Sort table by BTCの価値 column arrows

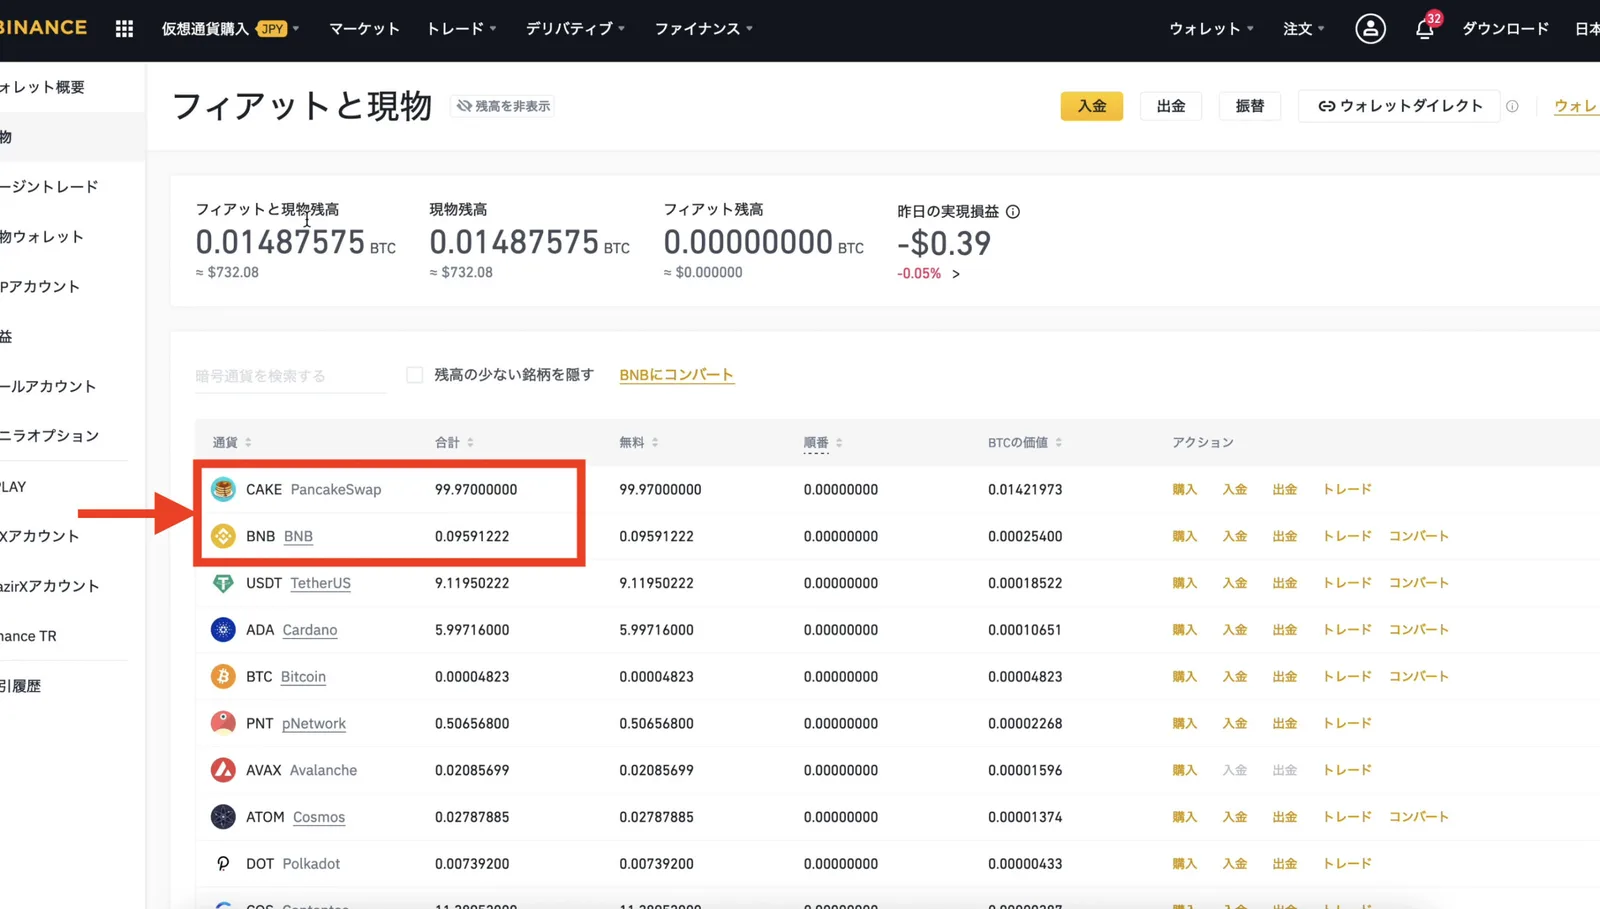[x=1058, y=442]
